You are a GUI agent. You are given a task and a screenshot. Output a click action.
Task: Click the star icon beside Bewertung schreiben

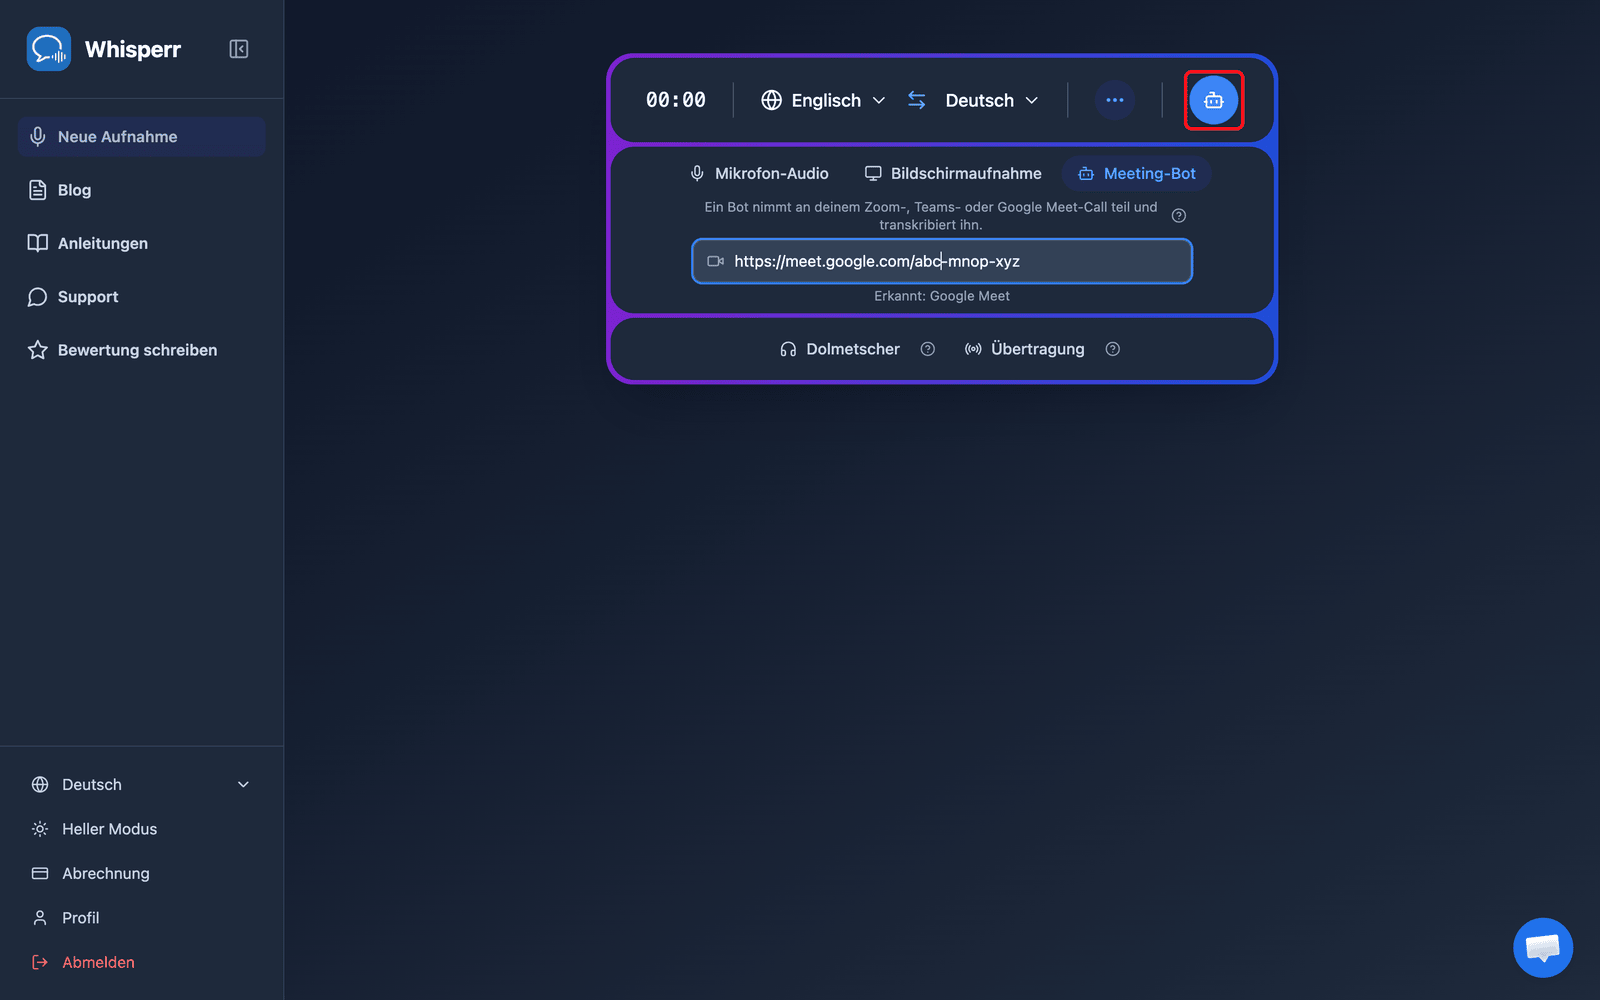tap(38, 350)
